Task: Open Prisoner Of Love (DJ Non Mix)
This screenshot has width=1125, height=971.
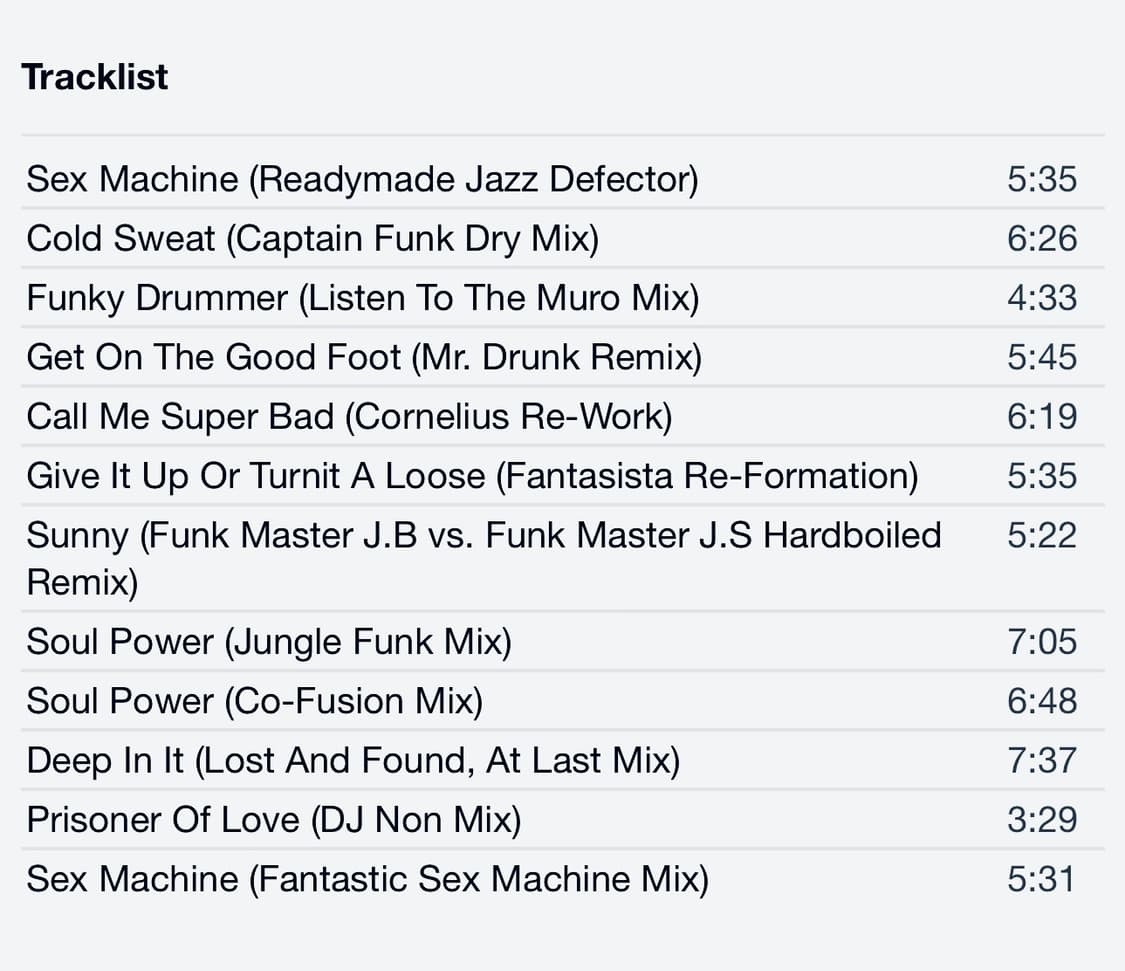Action: click(x=274, y=820)
